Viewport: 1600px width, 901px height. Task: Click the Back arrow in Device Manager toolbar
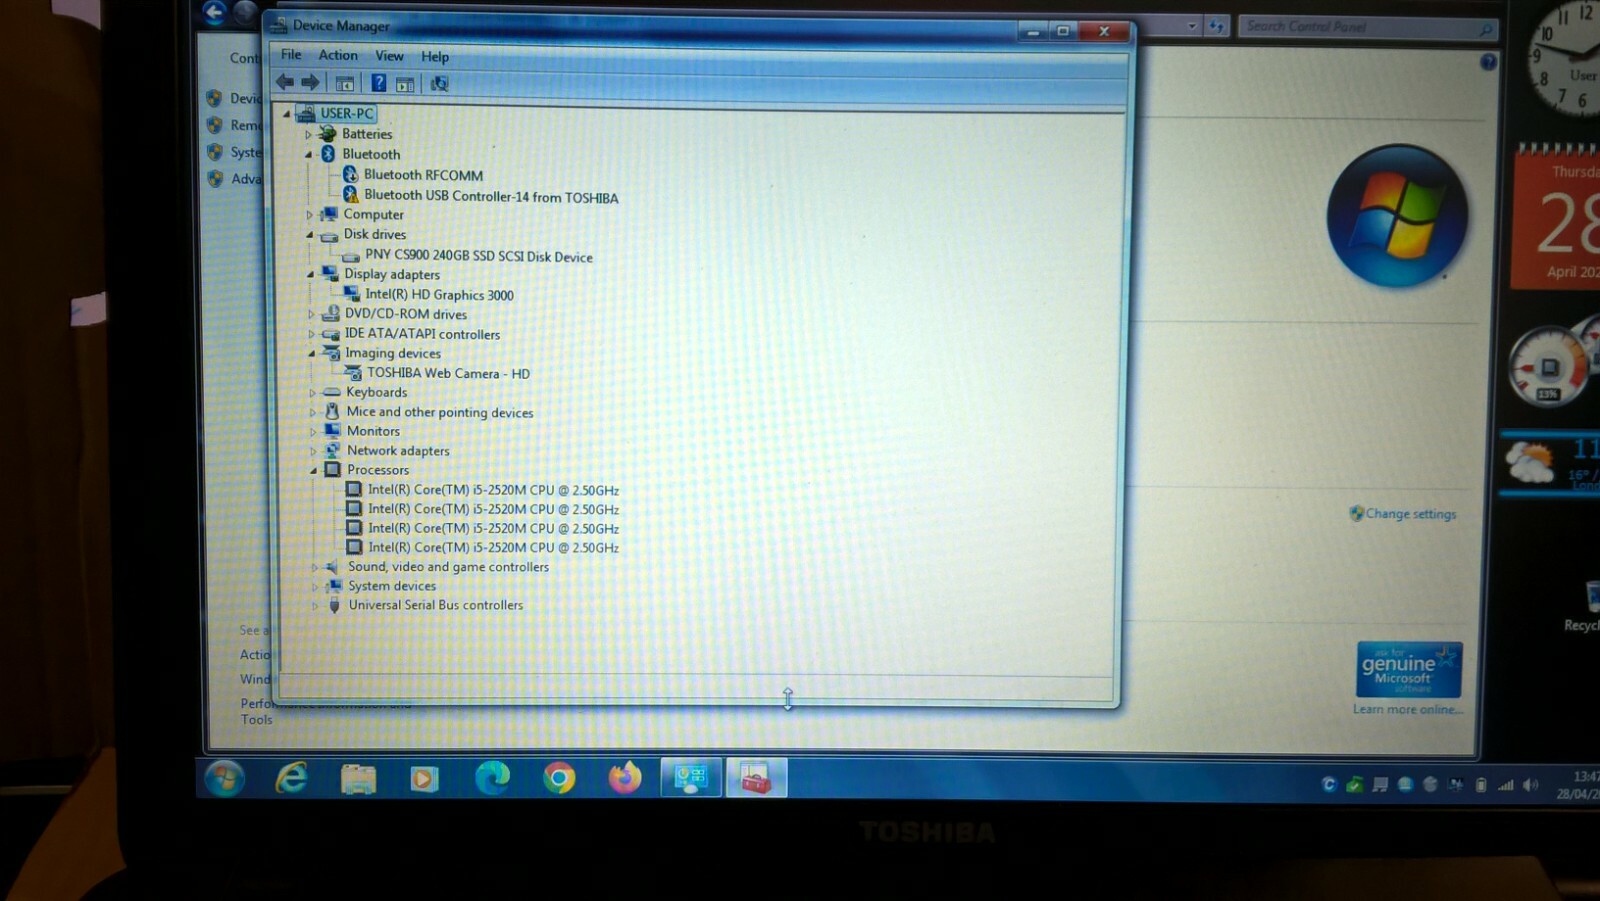tap(285, 82)
